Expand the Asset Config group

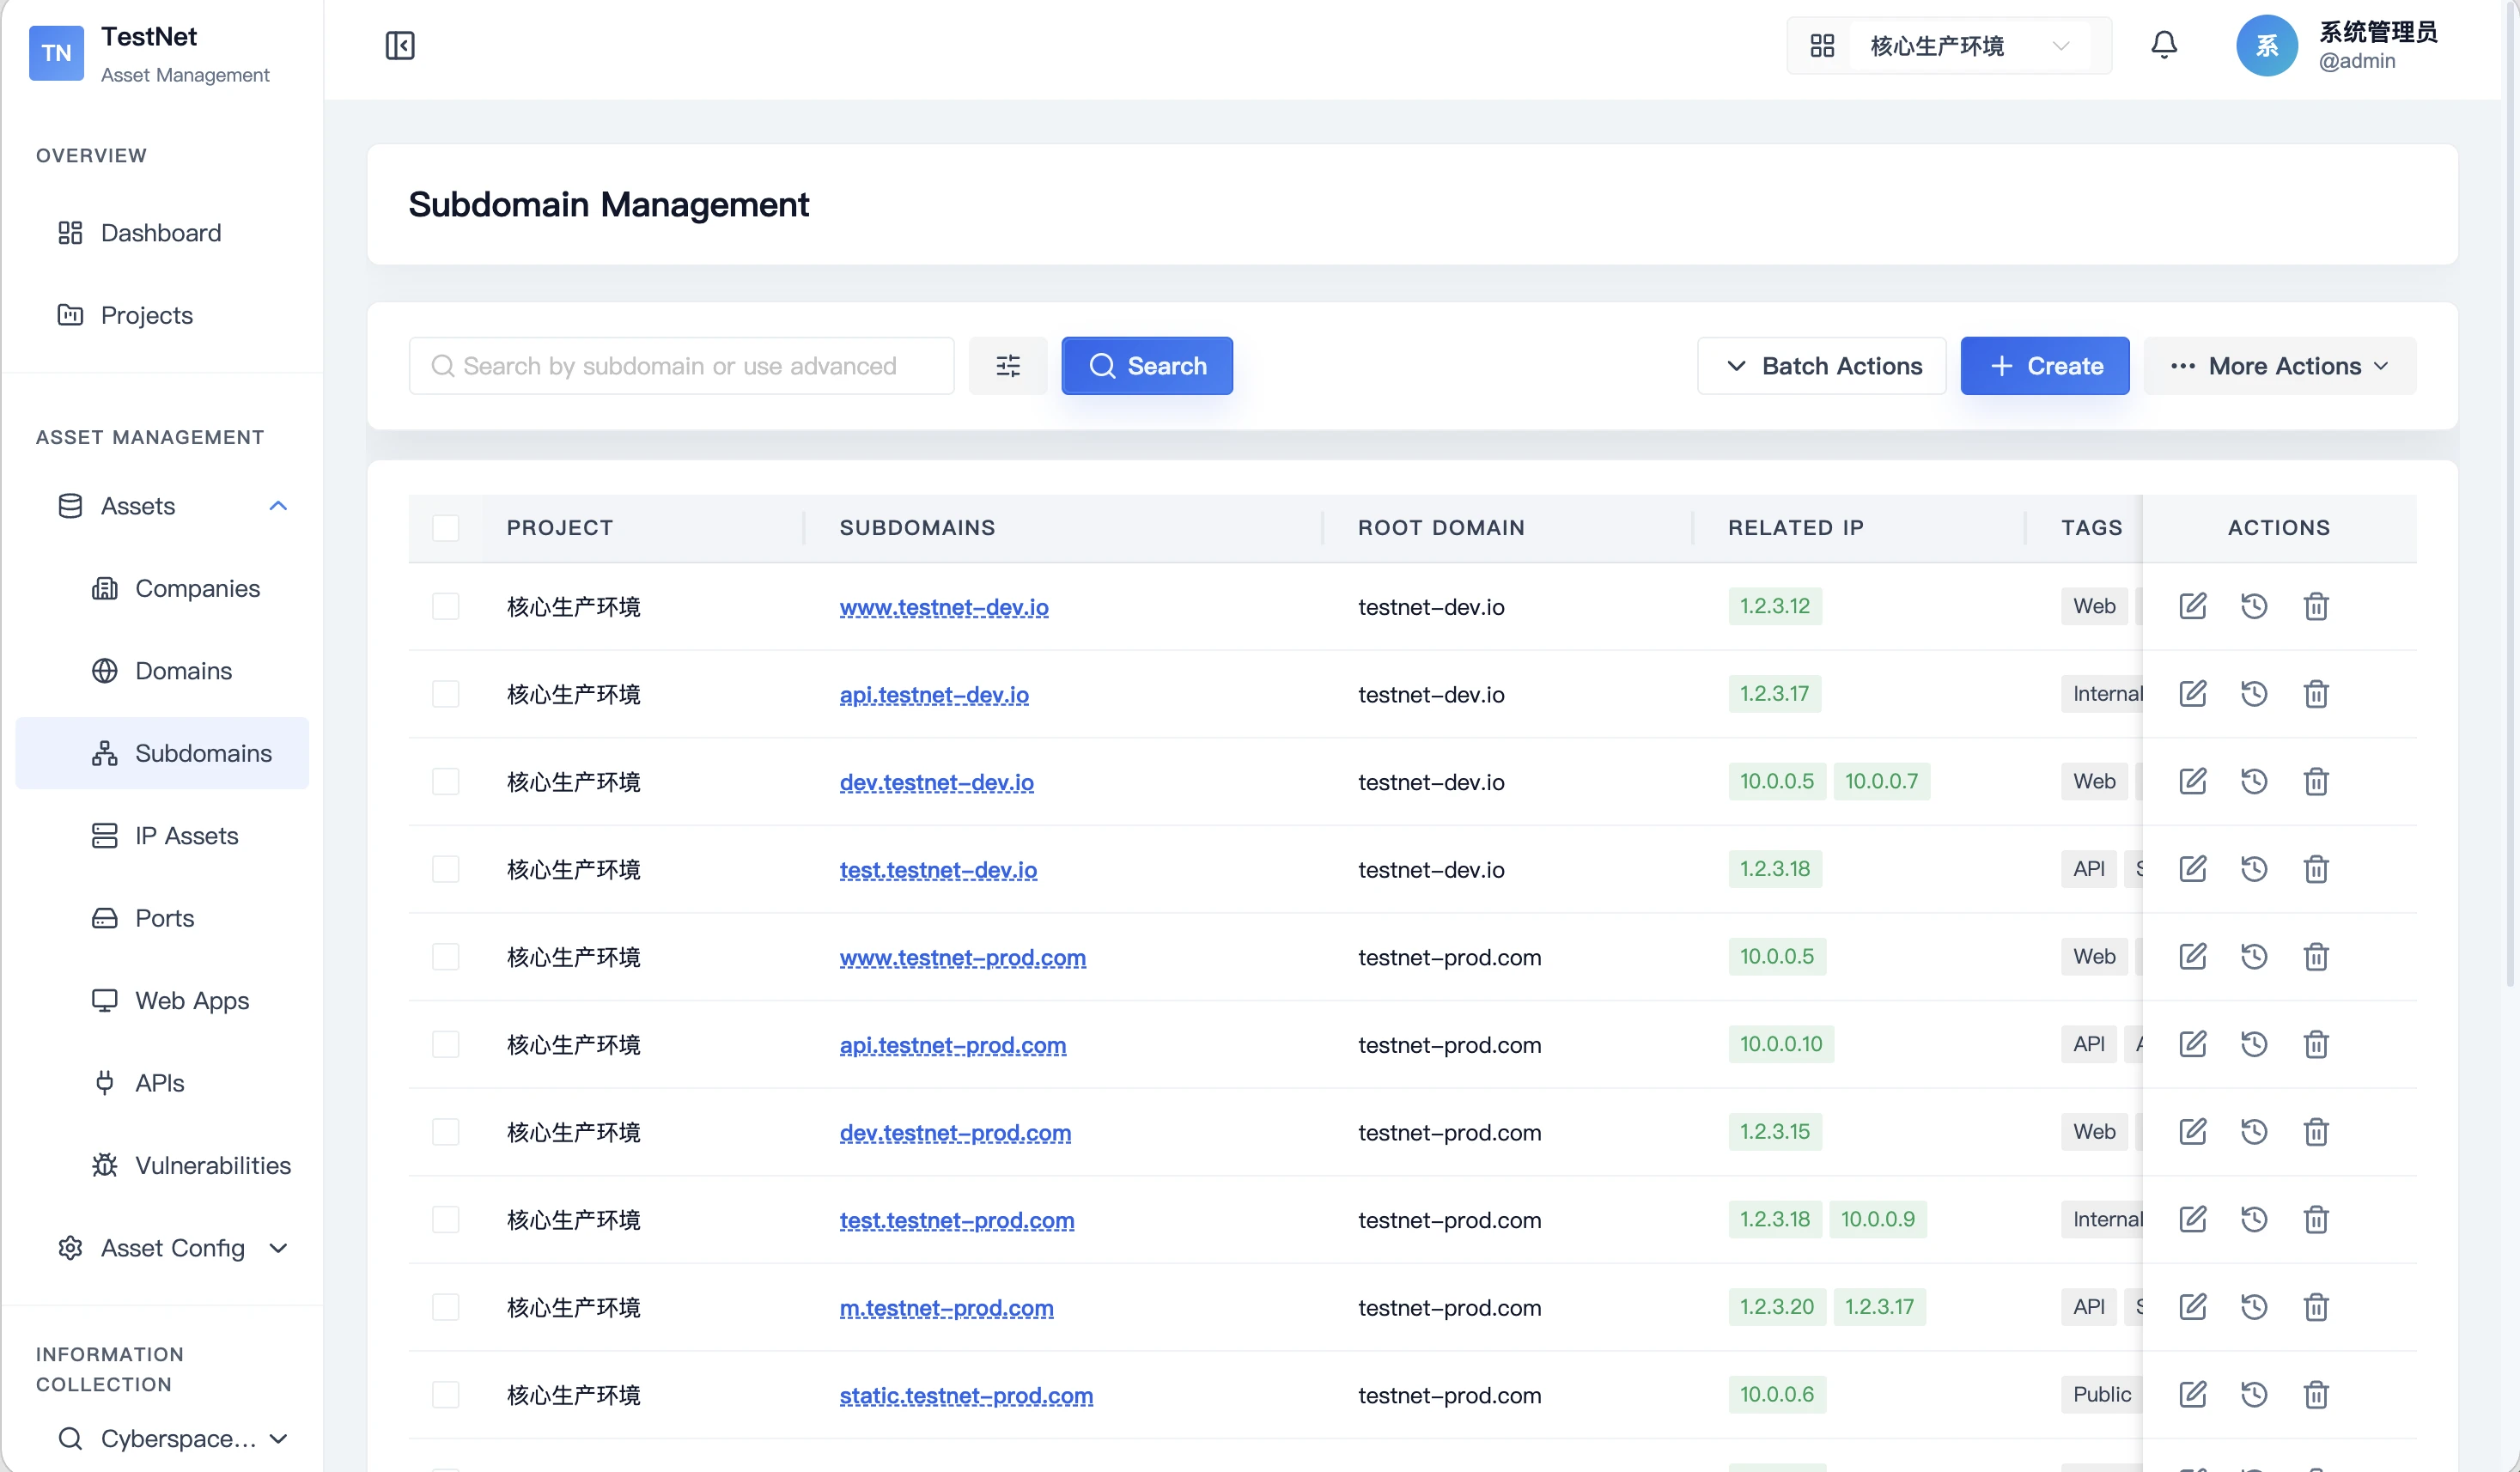click(162, 1248)
